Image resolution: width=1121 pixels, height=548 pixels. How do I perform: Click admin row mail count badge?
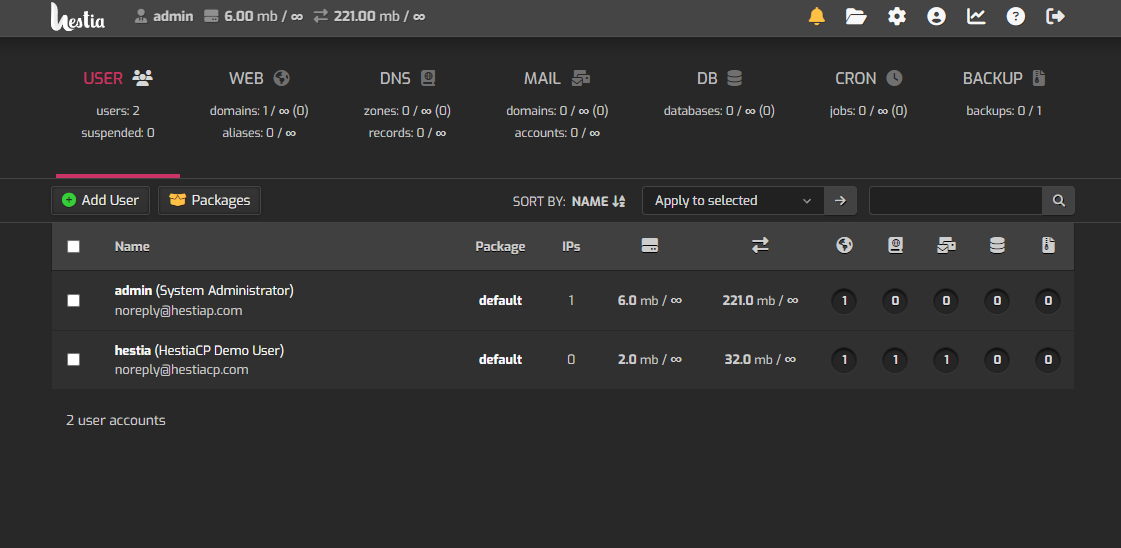(x=947, y=301)
